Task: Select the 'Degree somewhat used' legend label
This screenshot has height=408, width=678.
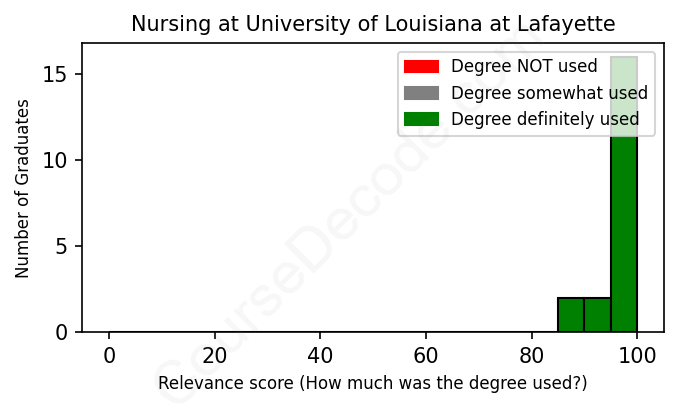Action: [x=549, y=93]
